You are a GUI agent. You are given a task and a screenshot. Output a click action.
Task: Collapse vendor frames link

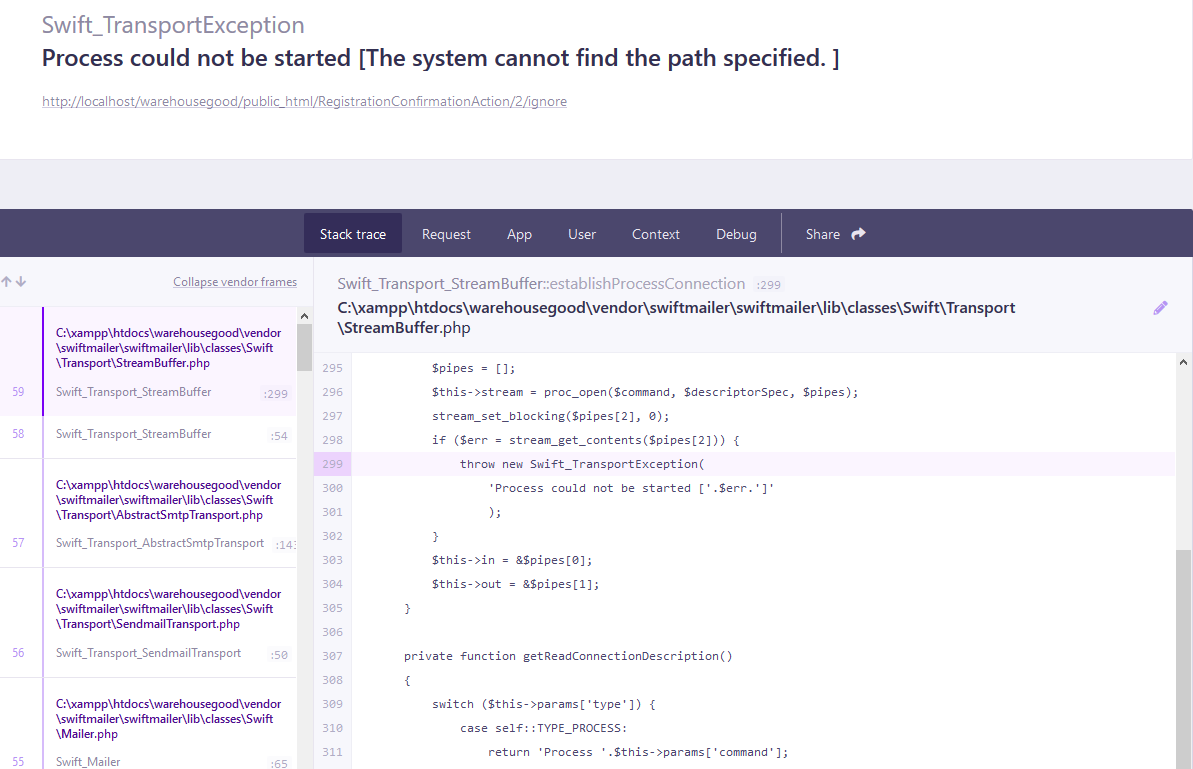pyautogui.click(x=235, y=281)
